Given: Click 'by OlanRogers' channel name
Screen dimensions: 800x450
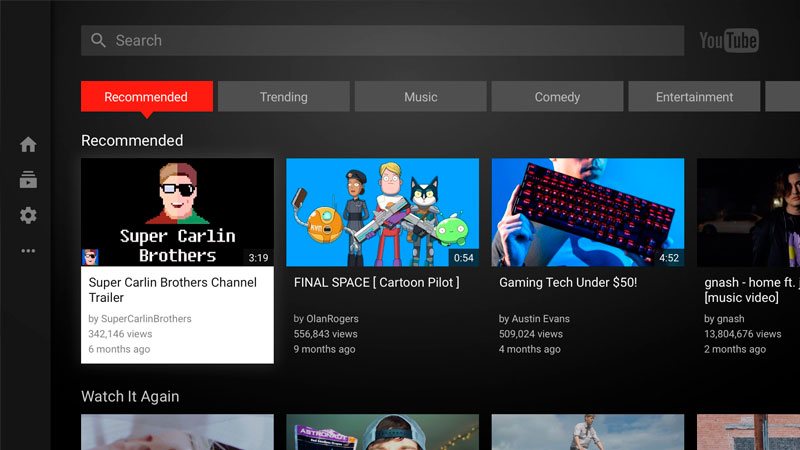Looking at the screenshot, I should click(x=326, y=318).
